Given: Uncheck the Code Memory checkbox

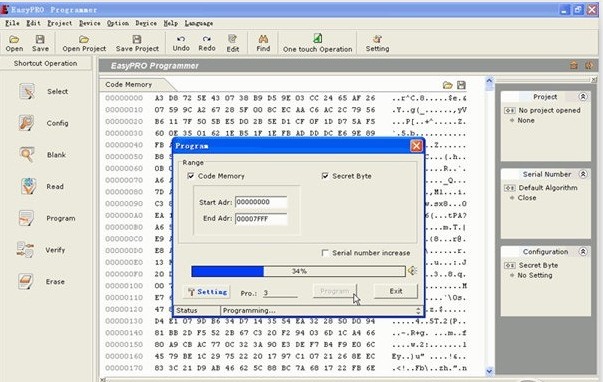Looking at the screenshot, I should pos(190,176).
